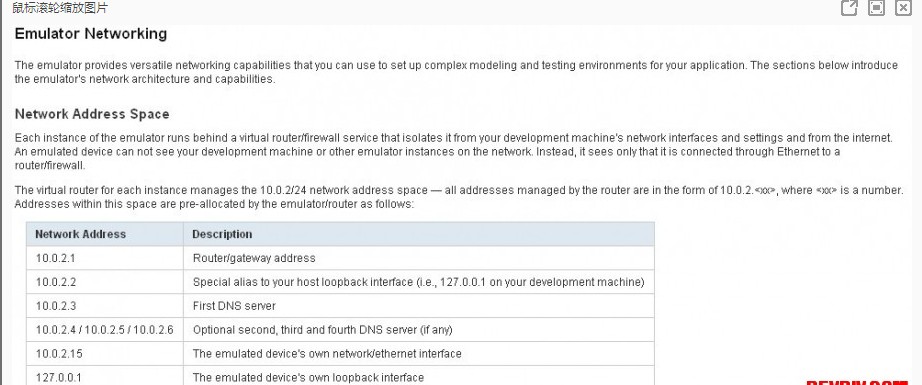The image size is (922, 385).
Task: Click the 10.0.2.4 / 10.0.2.5 / 10.0.2.6 cell
Action: point(105,330)
